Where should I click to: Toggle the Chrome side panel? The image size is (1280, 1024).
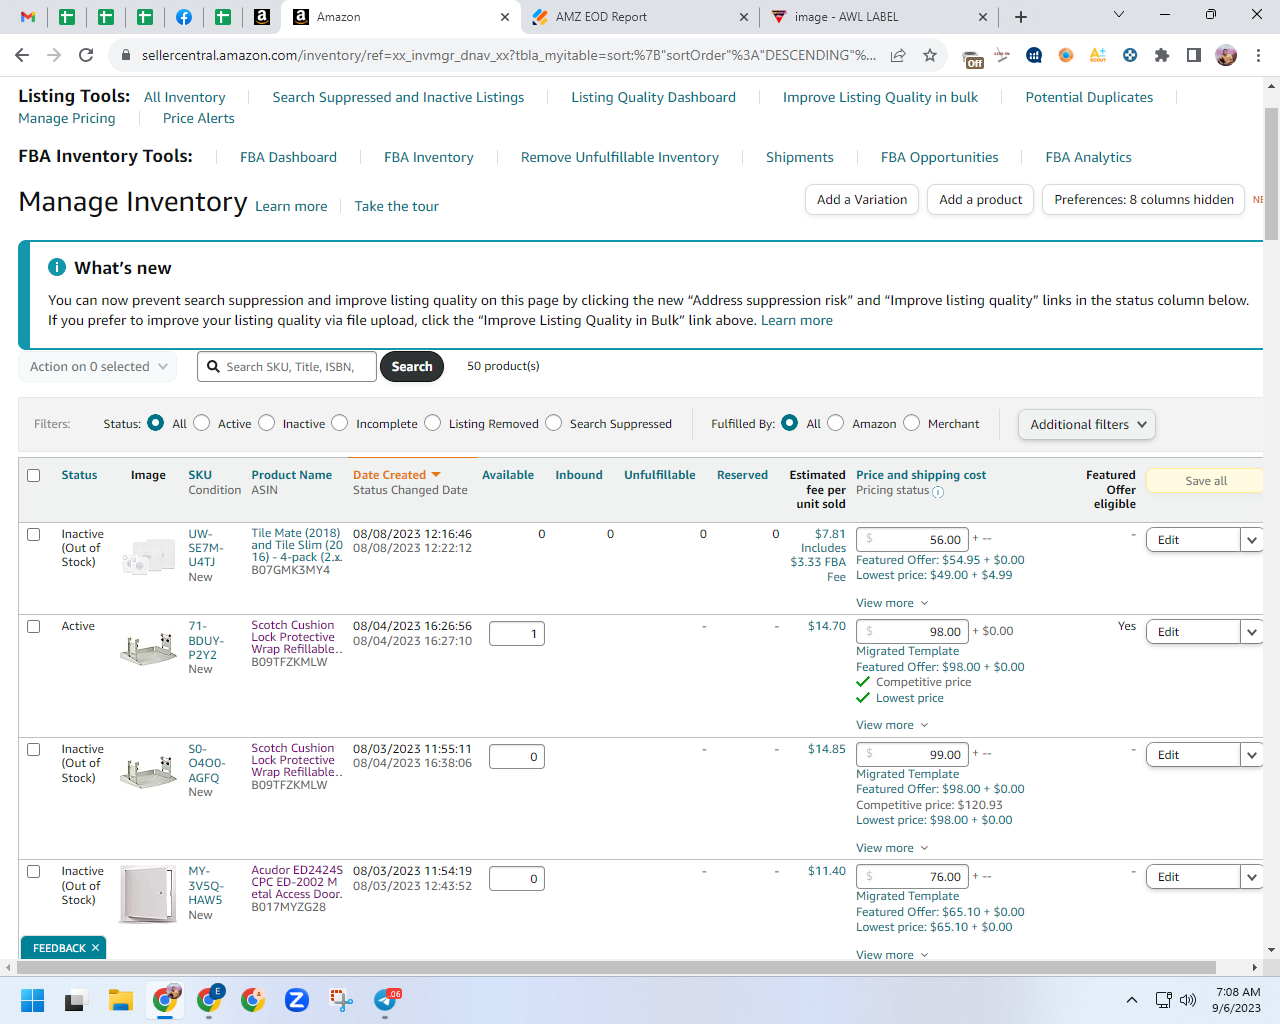tap(1194, 55)
